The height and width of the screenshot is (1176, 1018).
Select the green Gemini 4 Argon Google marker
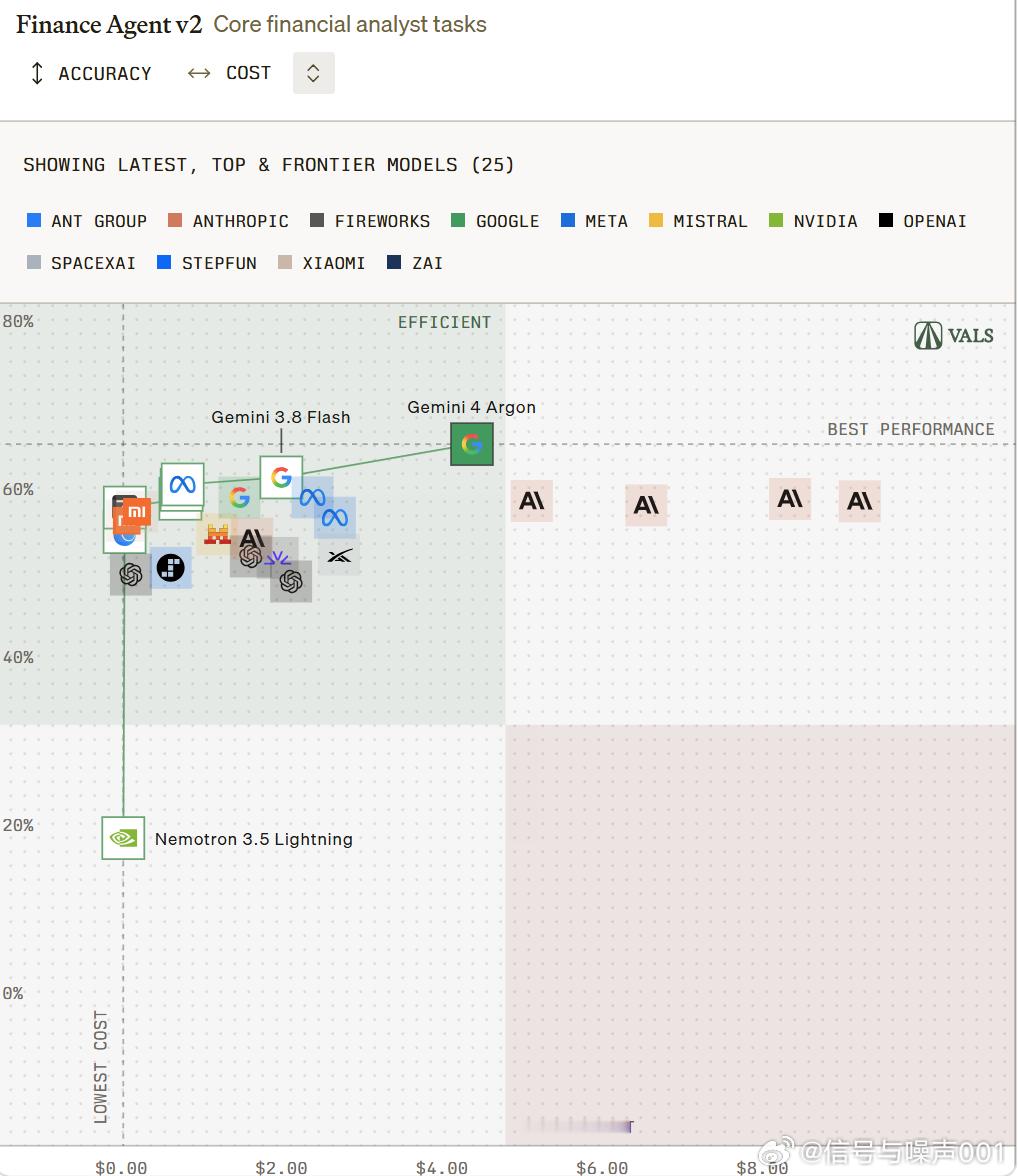point(472,444)
